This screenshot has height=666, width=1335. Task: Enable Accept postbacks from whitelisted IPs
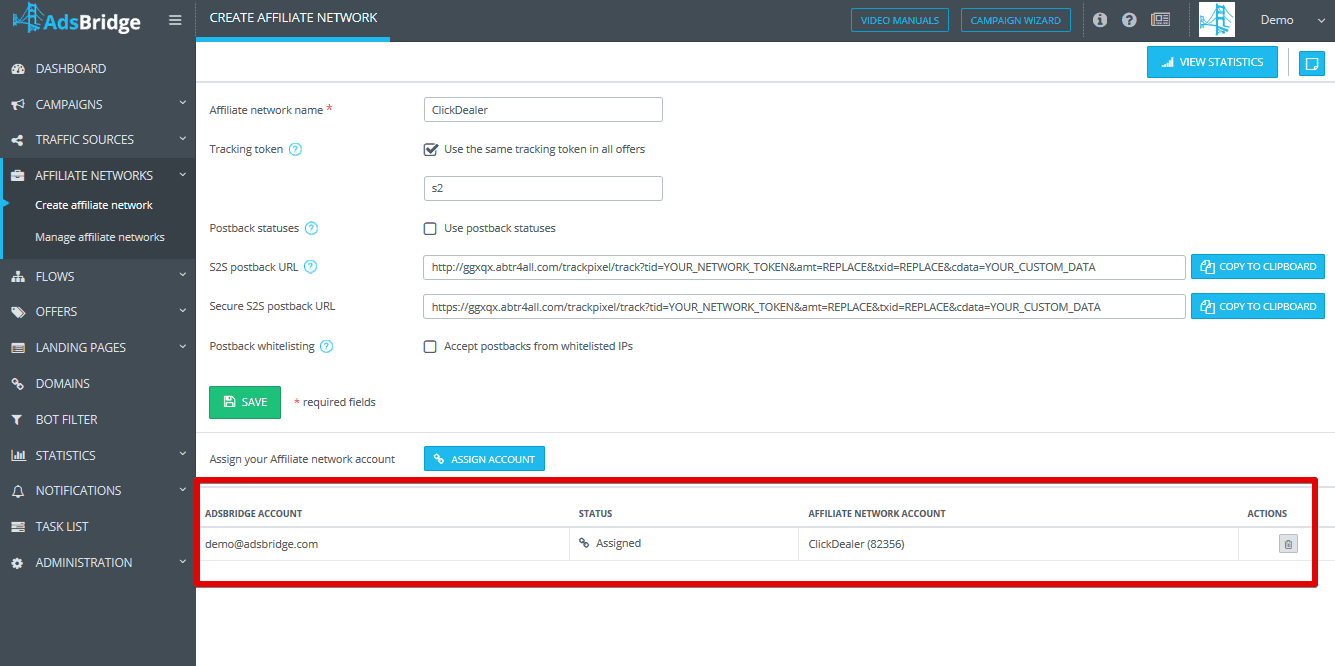pos(431,346)
